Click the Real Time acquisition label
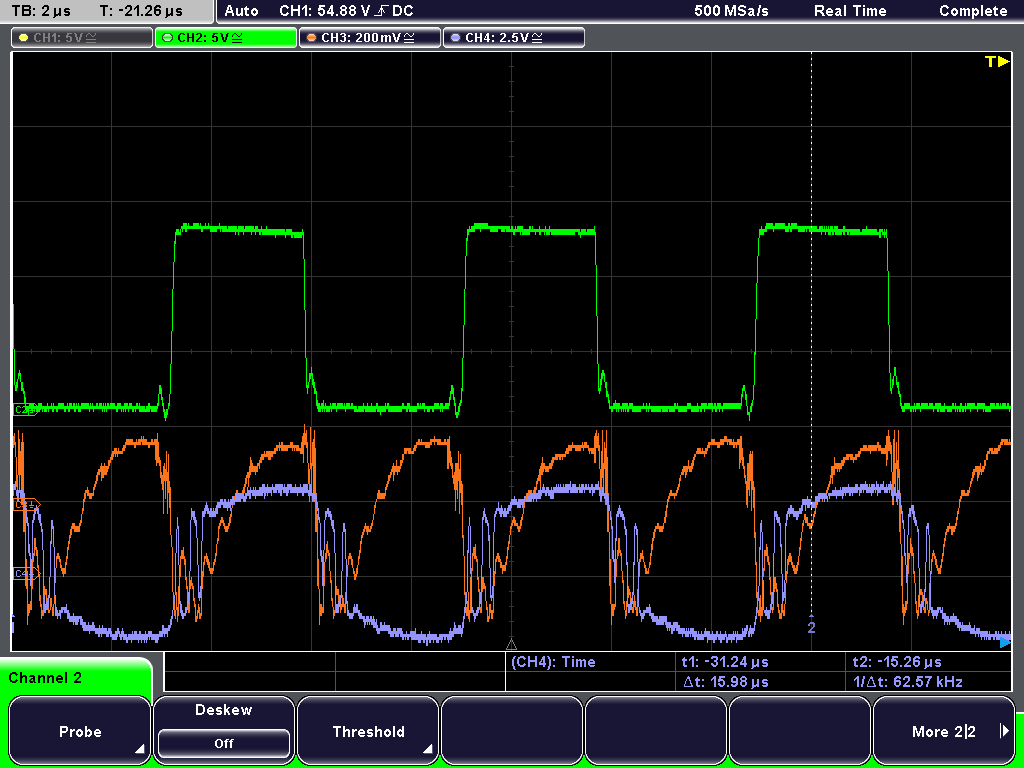Screen dimensions: 1024x768 coord(850,11)
